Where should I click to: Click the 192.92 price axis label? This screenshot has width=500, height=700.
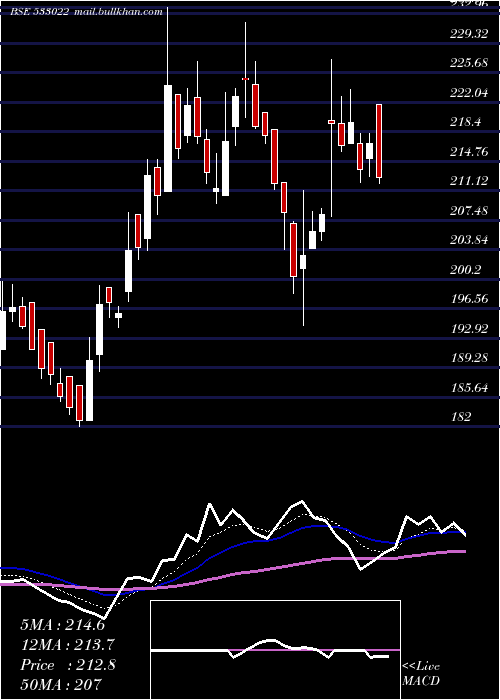pos(469,329)
